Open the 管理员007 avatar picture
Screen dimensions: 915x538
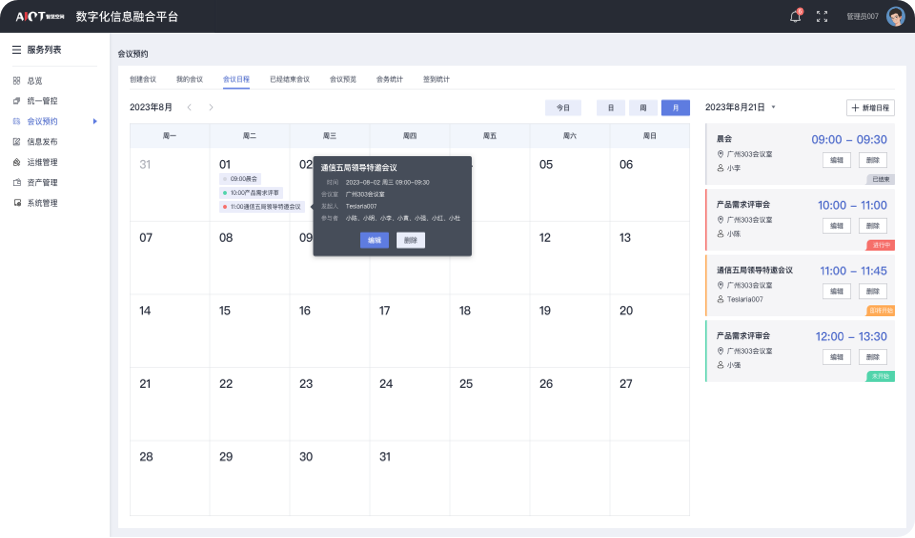pos(895,16)
